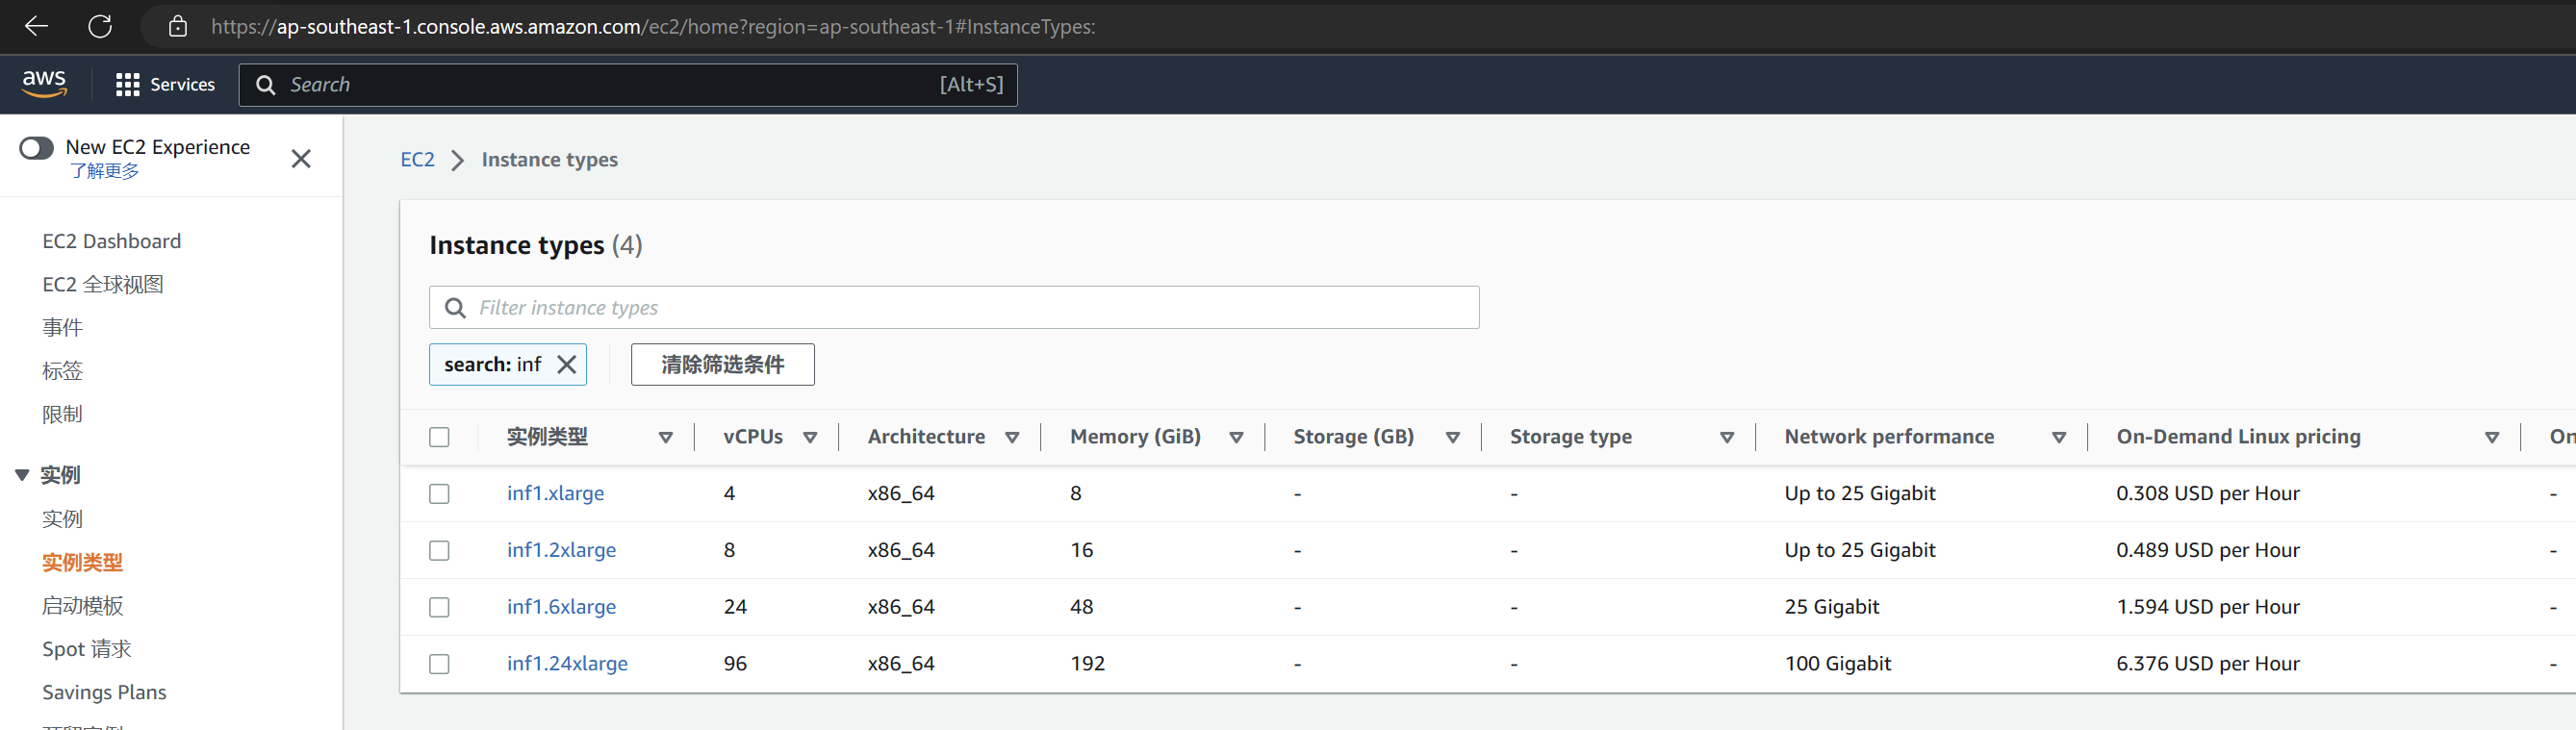Collapse the 实例 section in the sidebar
The image size is (2576, 730).
click(22, 475)
